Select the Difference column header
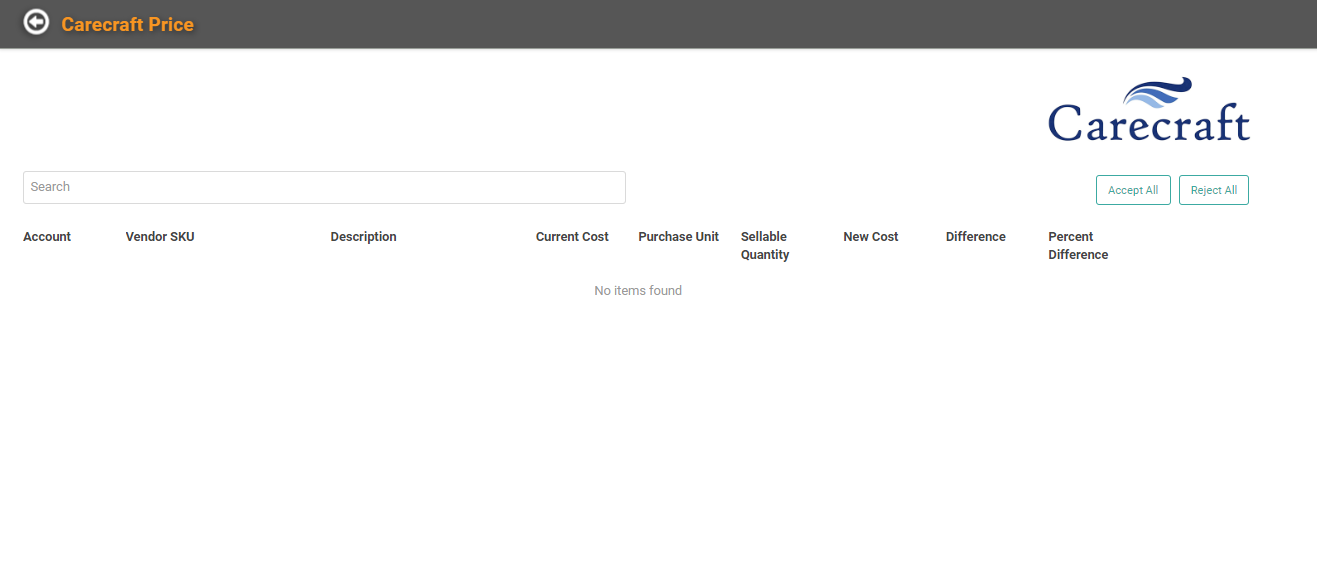This screenshot has width=1317, height=569. [976, 237]
